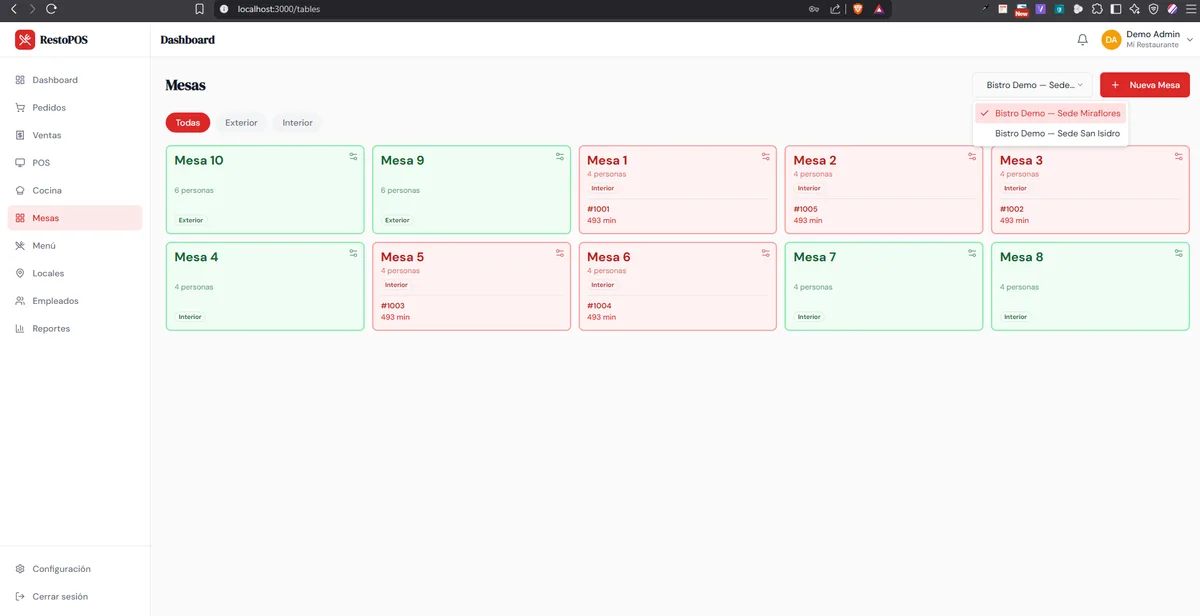
Task: Open settings icon on Mesa 7 card
Action: click(973, 253)
